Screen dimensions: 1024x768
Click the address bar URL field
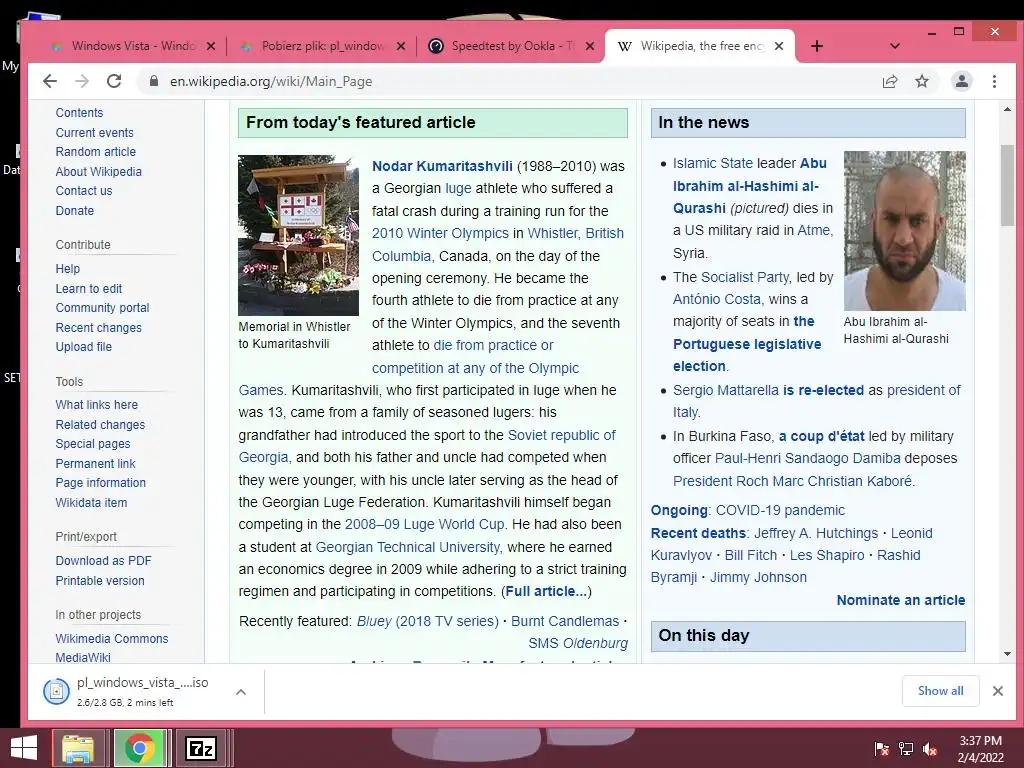[x=509, y=81]
